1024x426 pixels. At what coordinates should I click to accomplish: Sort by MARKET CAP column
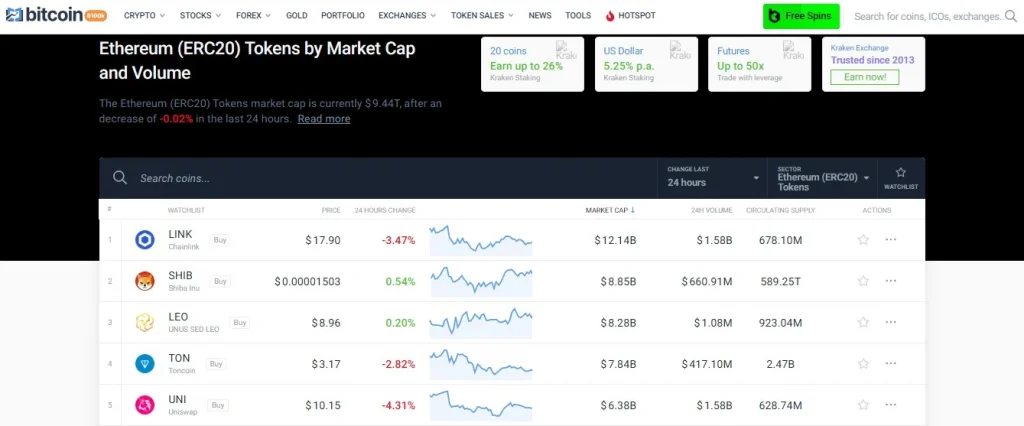click(x=610, y=210)
